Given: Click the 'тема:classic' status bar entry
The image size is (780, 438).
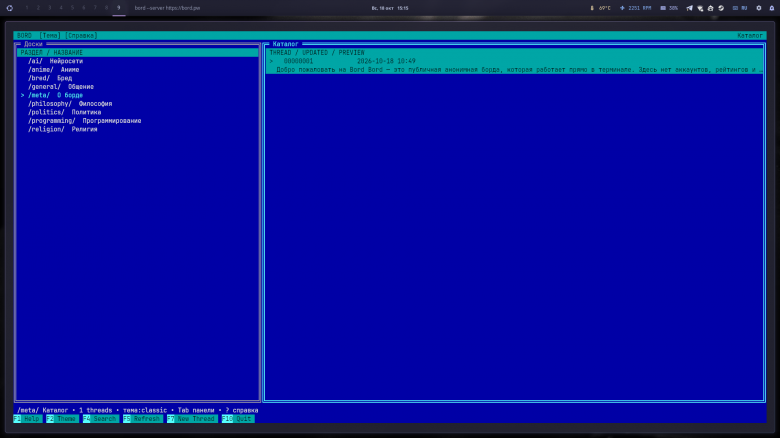Looking at the screenshot, I should tap(145, 410).
